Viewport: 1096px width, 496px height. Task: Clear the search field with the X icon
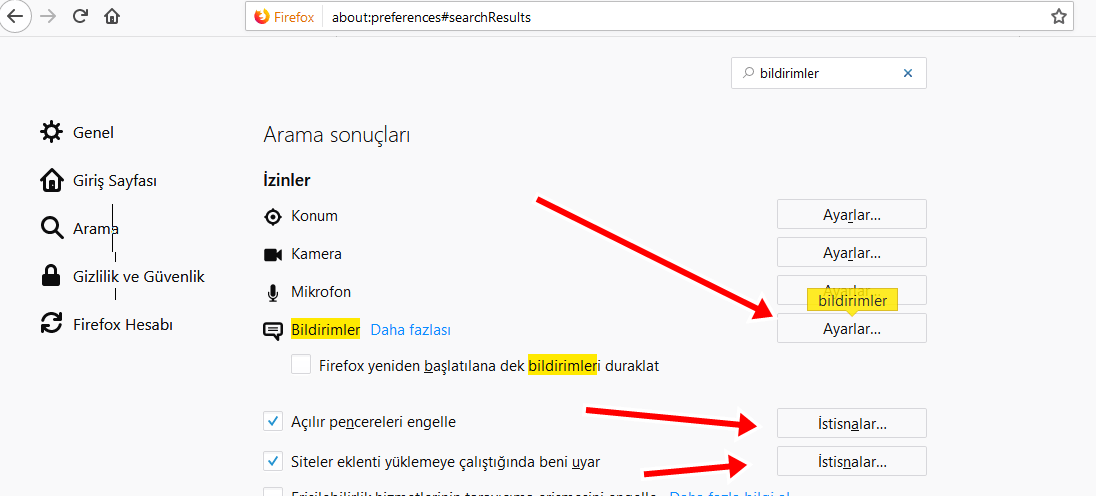click(x=908, y=73)
